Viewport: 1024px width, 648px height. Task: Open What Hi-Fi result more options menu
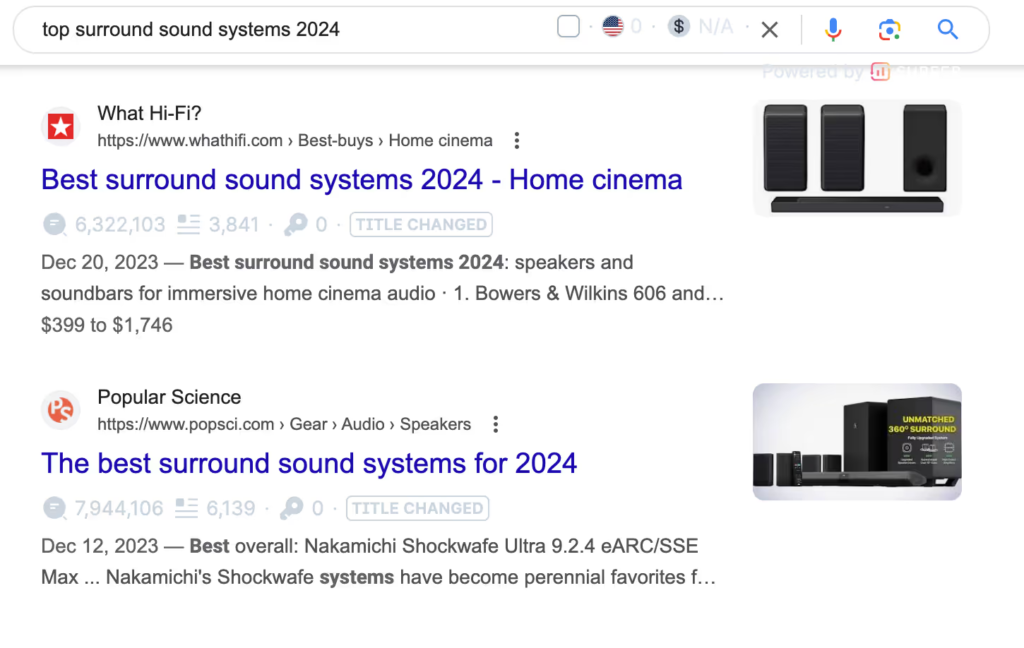[x=517, y=140]
